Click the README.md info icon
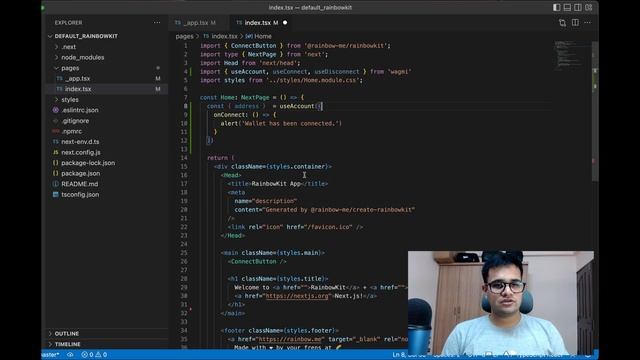Screen dimensions: 640x360 point(56,184)
